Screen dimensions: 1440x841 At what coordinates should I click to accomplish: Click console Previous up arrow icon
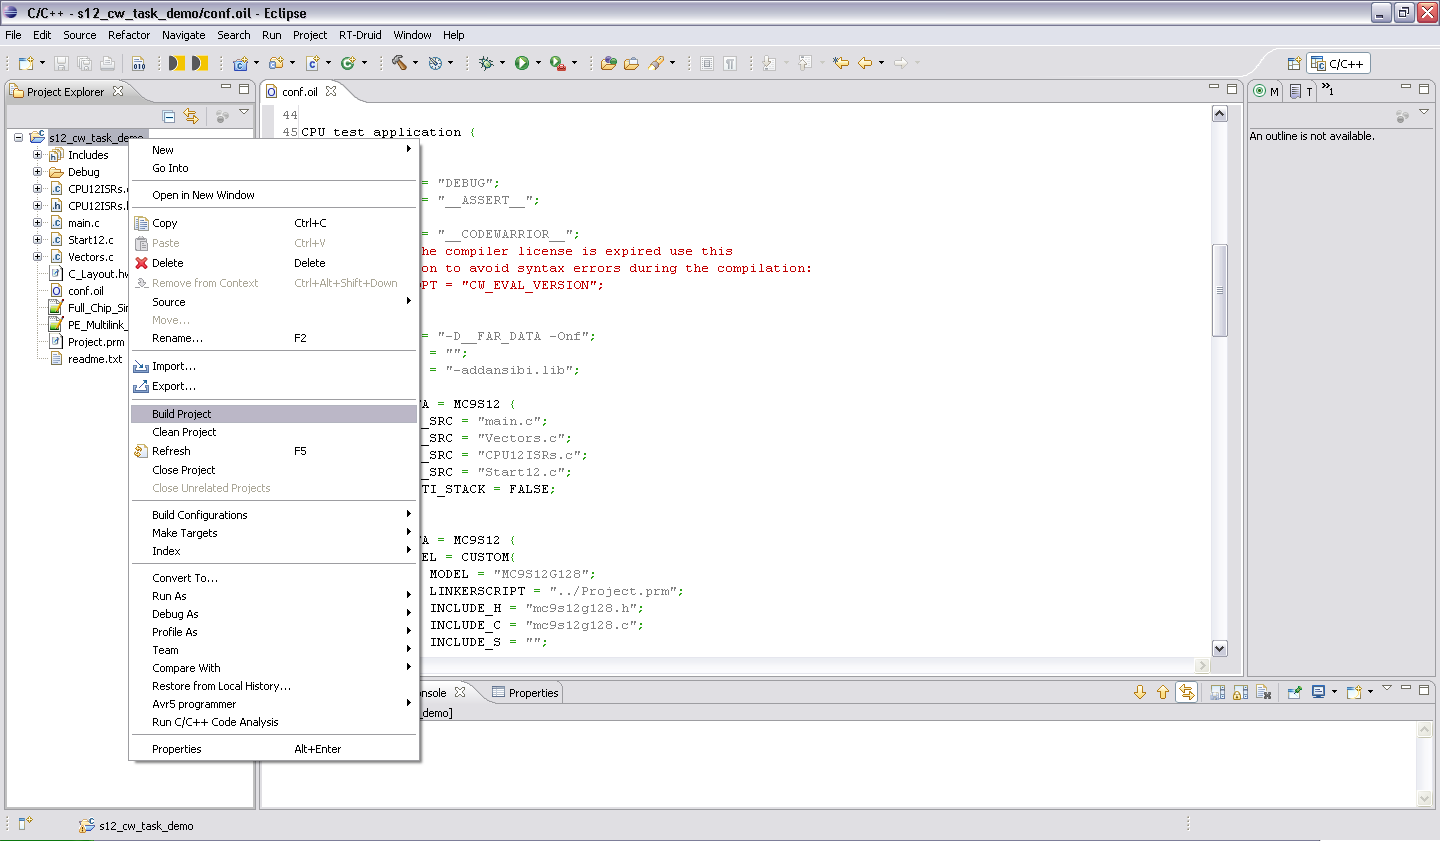[1163, 692]
